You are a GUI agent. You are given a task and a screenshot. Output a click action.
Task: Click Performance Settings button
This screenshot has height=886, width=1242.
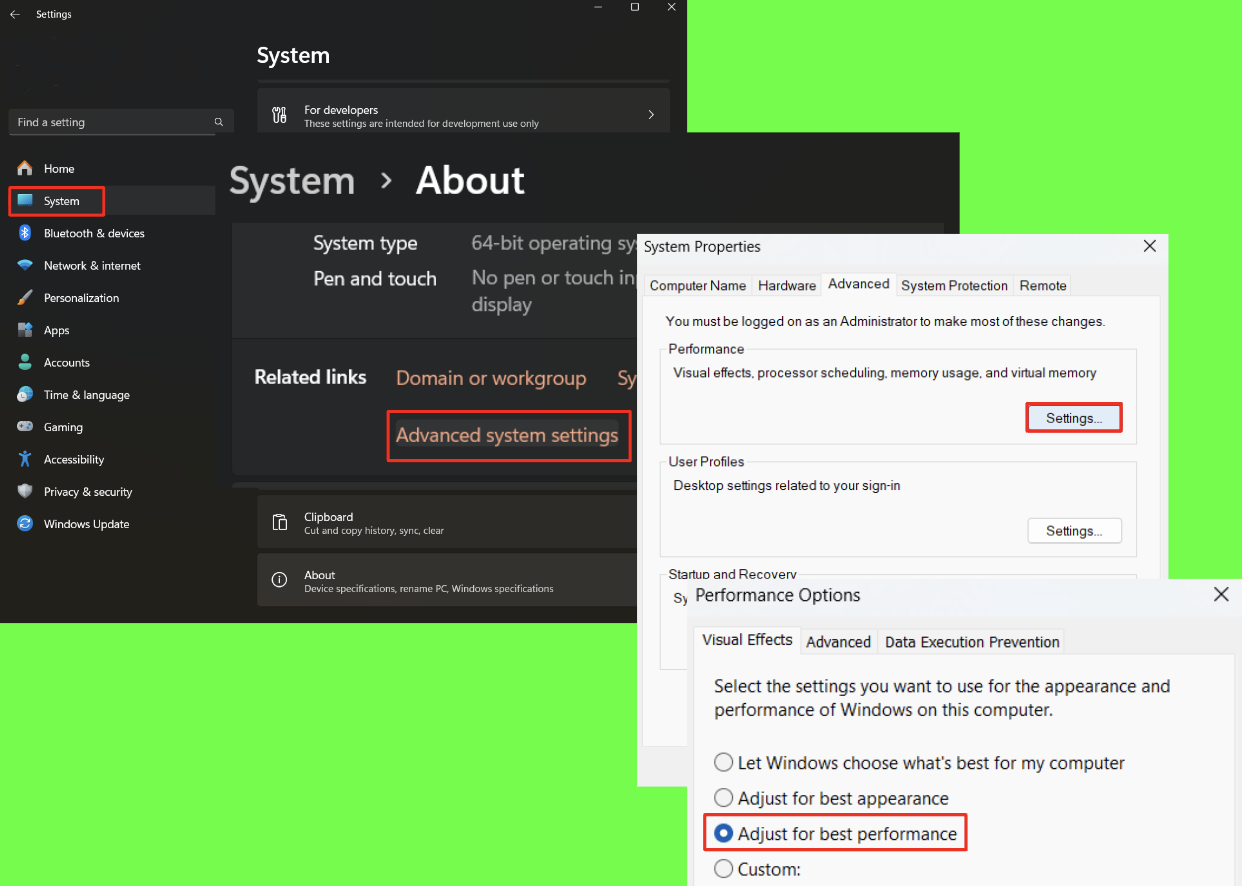point(1074,418)
